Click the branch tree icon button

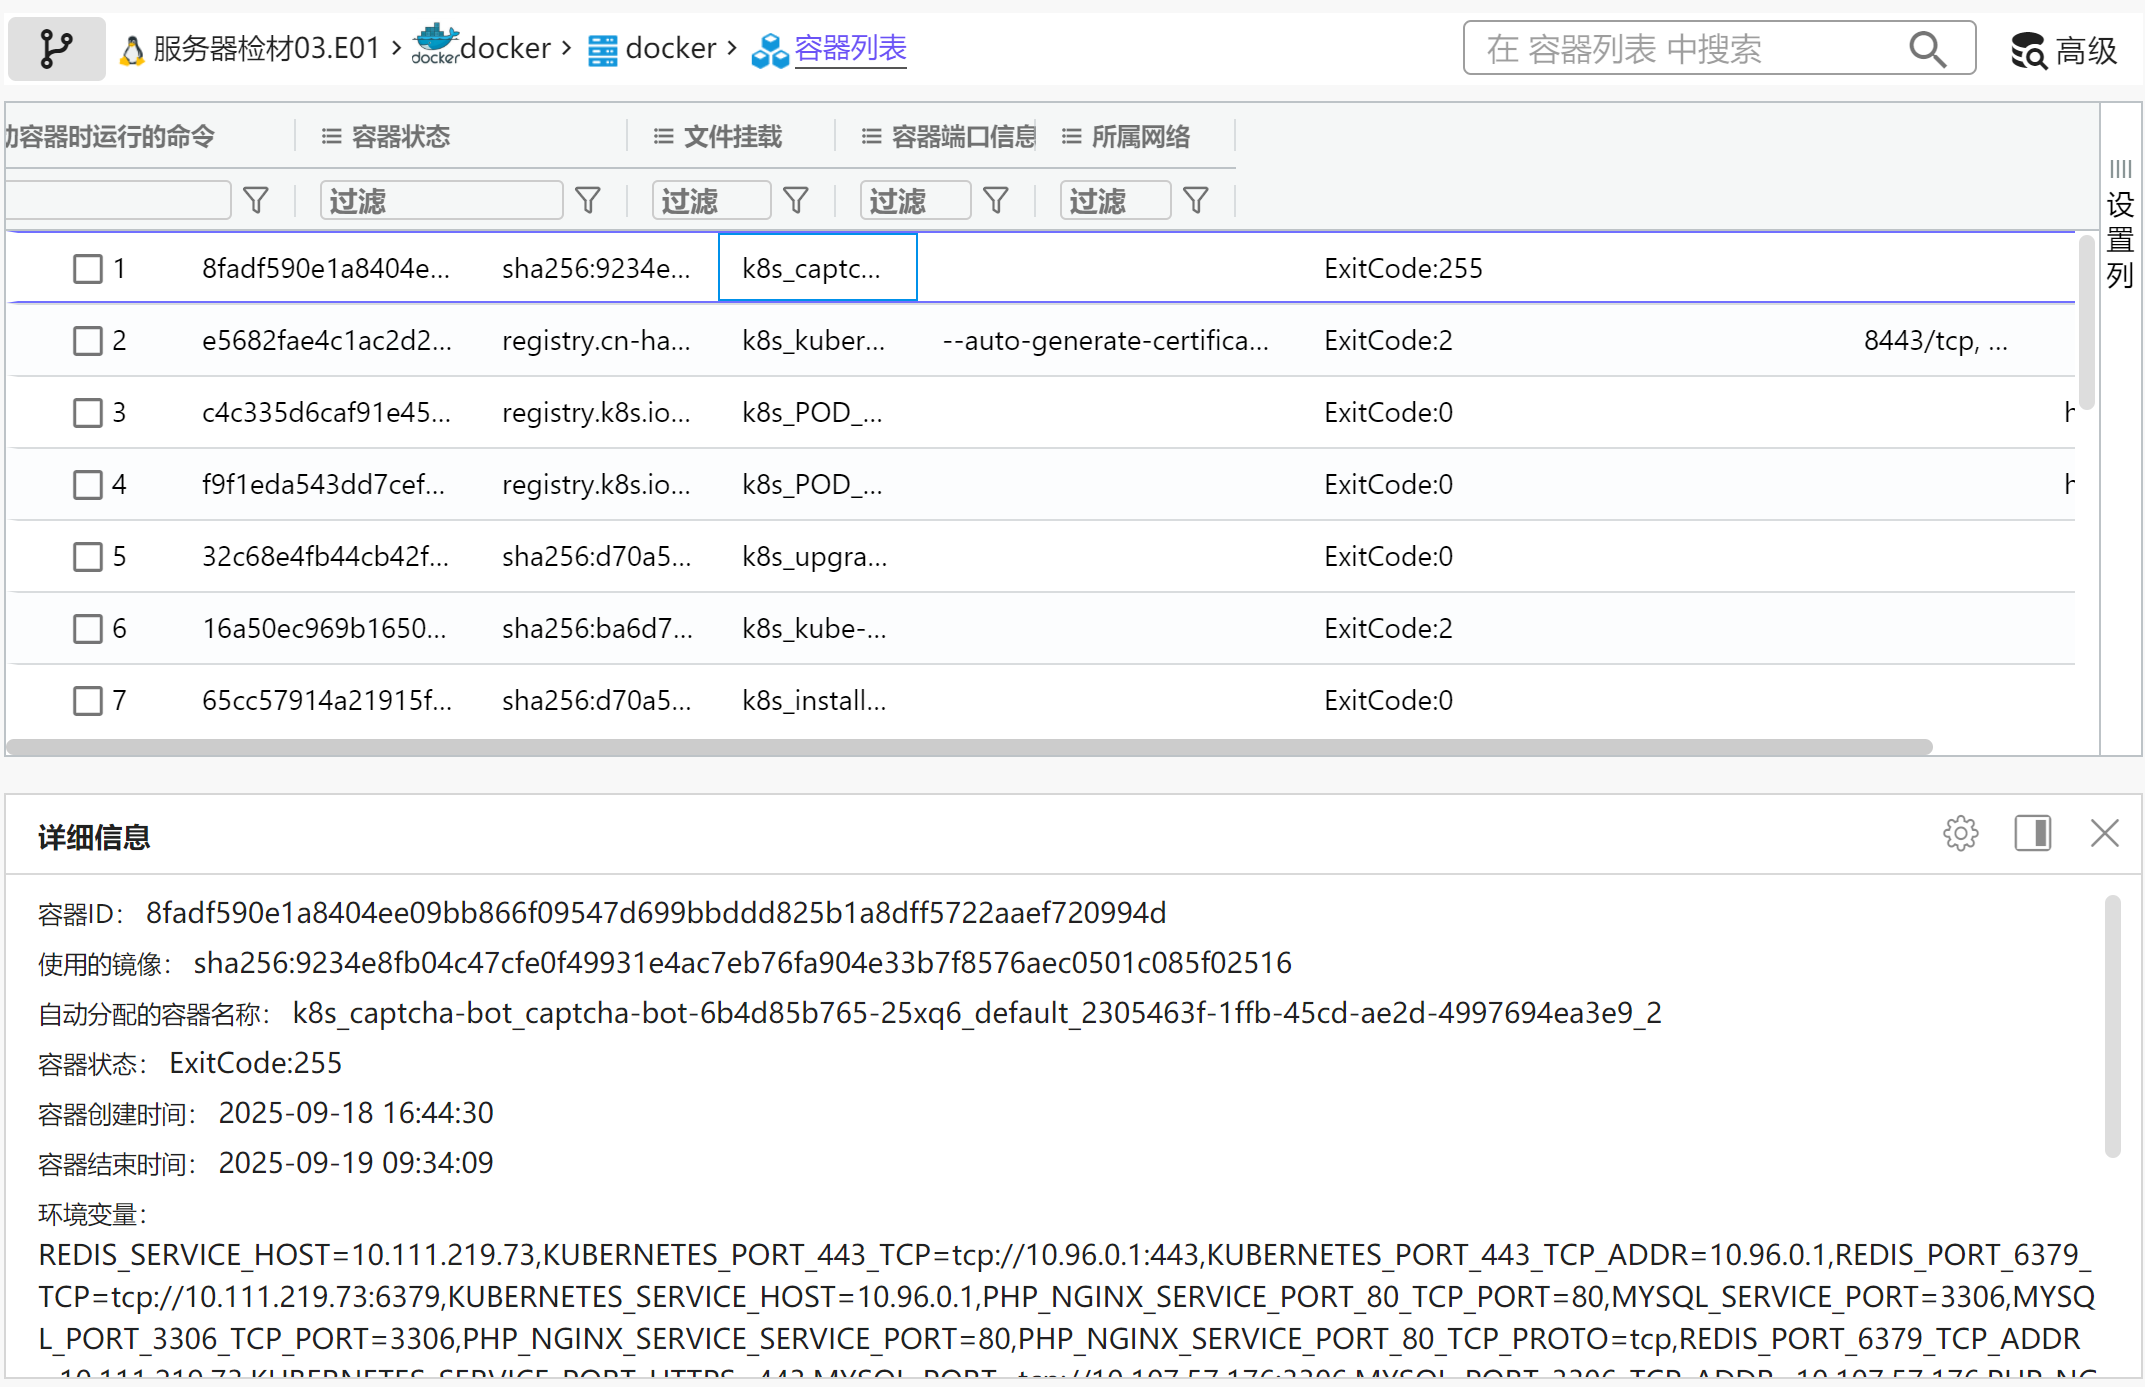[56, 48]
